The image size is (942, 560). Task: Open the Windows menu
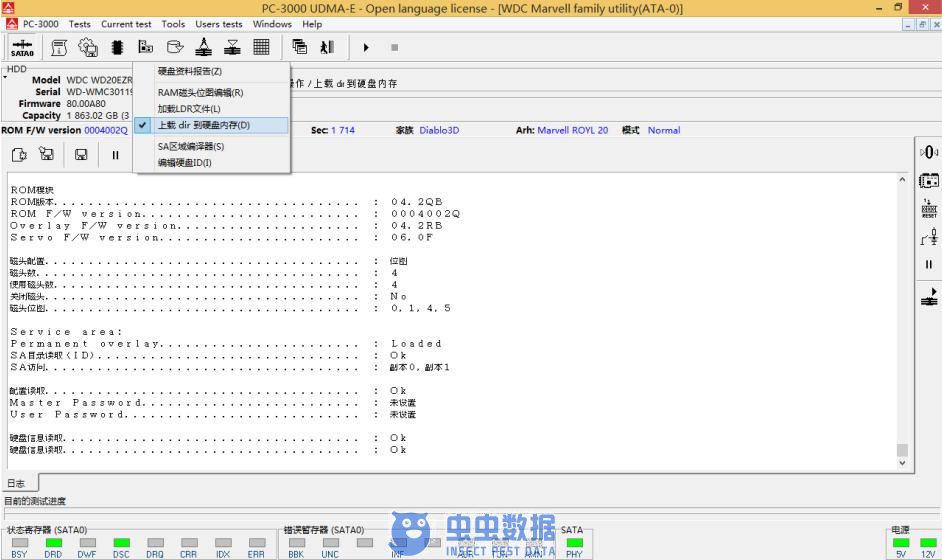pyautogui.click(x=272, y=24)
